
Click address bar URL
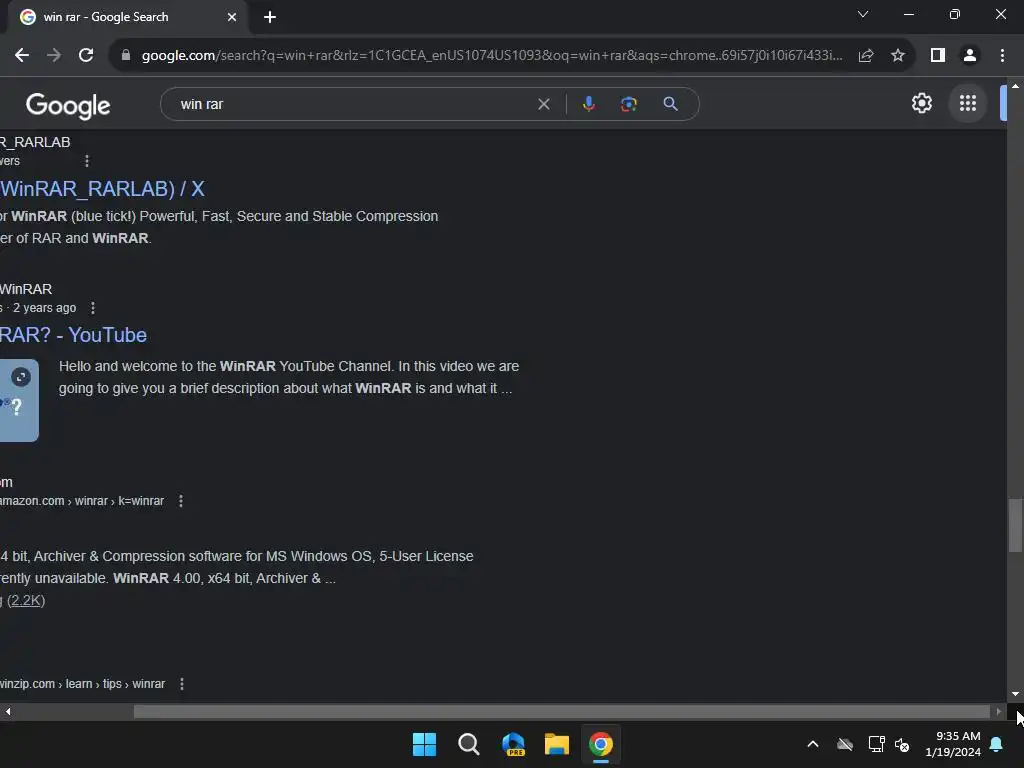[492, 56]
